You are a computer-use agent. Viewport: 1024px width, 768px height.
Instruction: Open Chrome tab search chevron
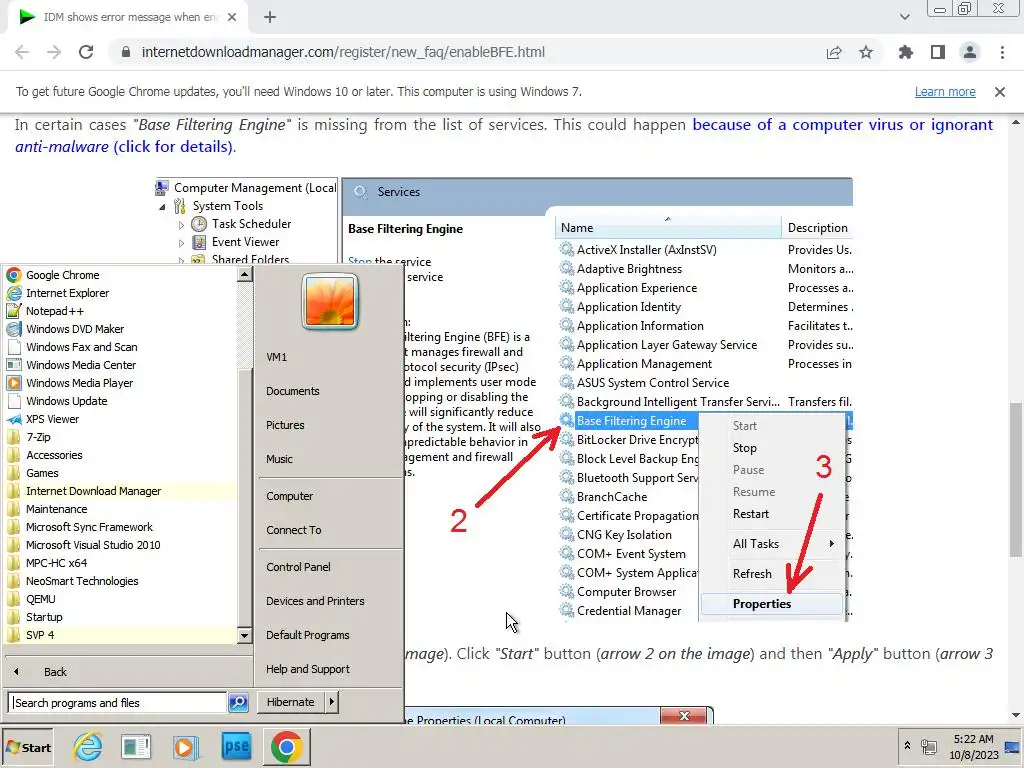pyautogui.click(x=904, y=17)
